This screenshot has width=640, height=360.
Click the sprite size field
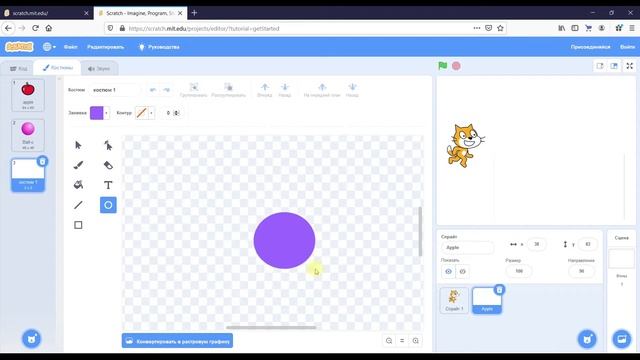pyautogui.click(x=519, y=271)
